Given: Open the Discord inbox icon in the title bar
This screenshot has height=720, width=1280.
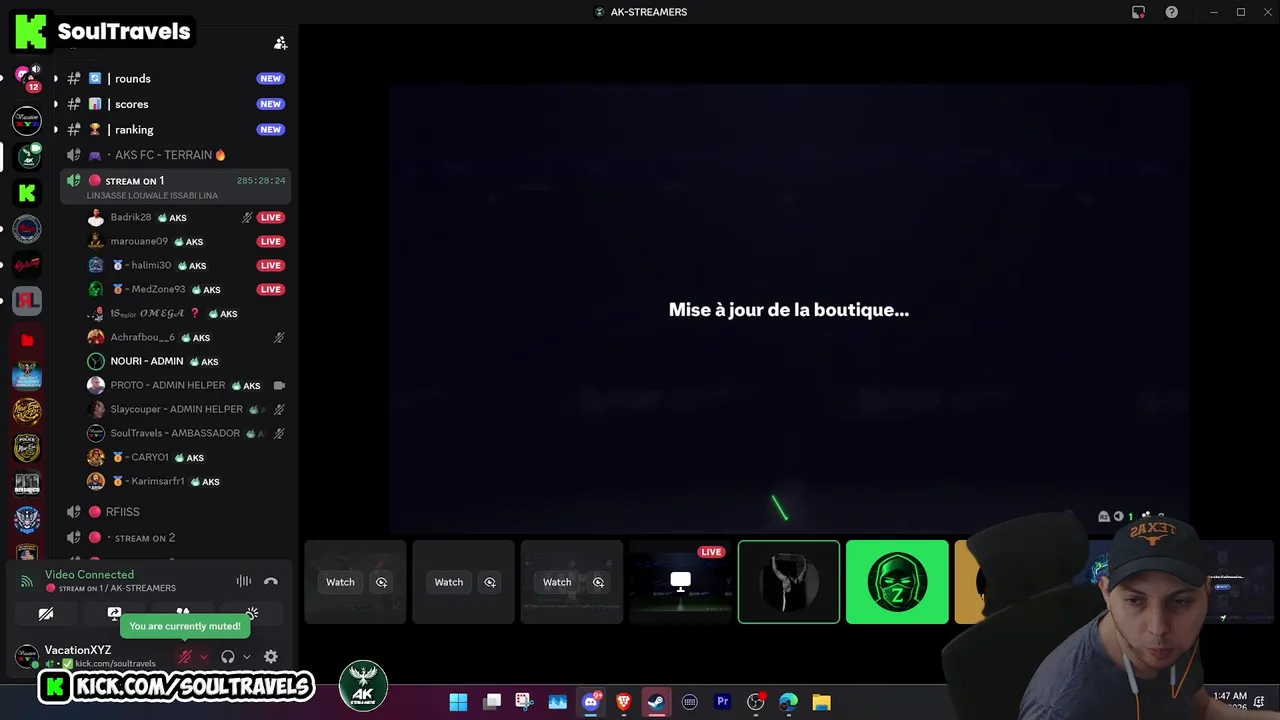Looking at the screenshot, I should point(1138,12).
